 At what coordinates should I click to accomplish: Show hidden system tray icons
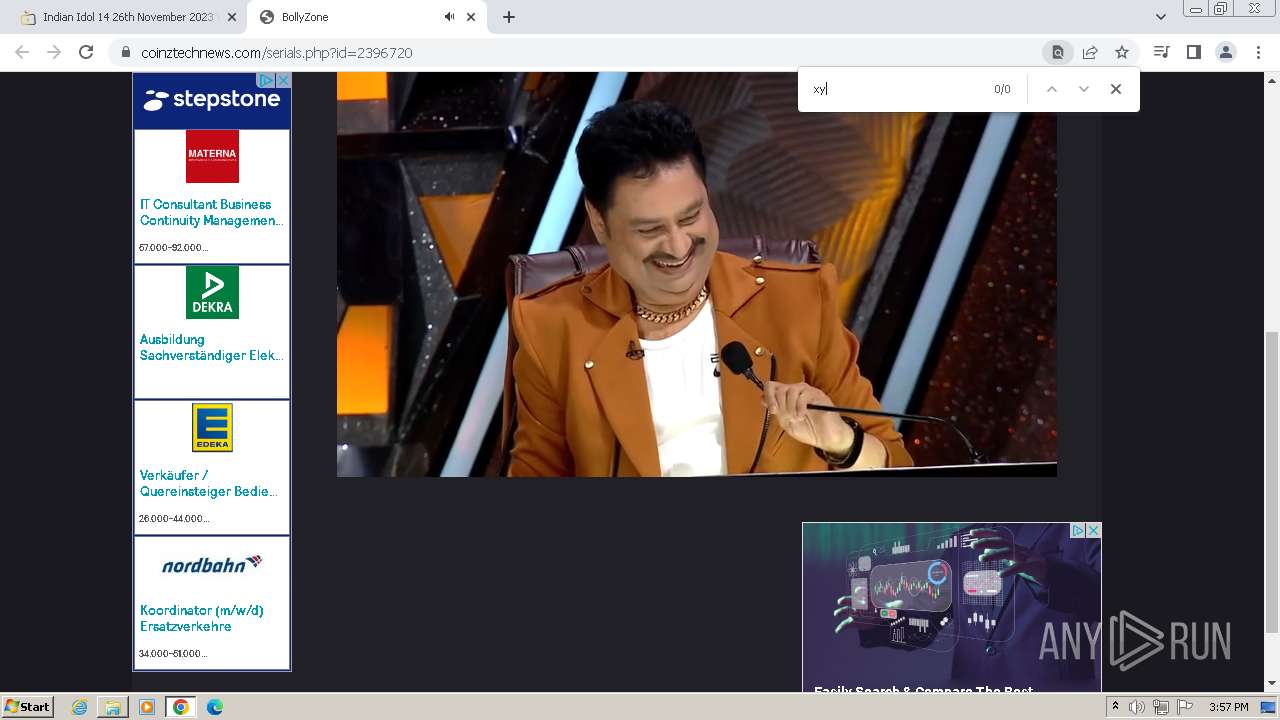click(1115, 707)
